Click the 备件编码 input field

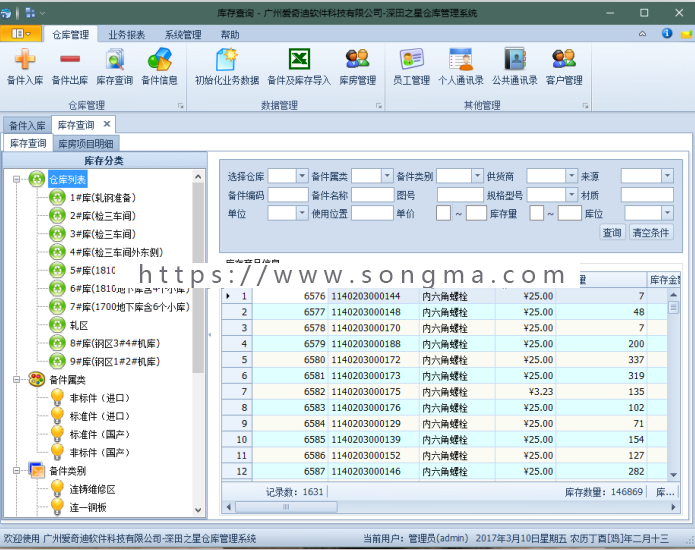pyautogui.click(x=288, y=195)
